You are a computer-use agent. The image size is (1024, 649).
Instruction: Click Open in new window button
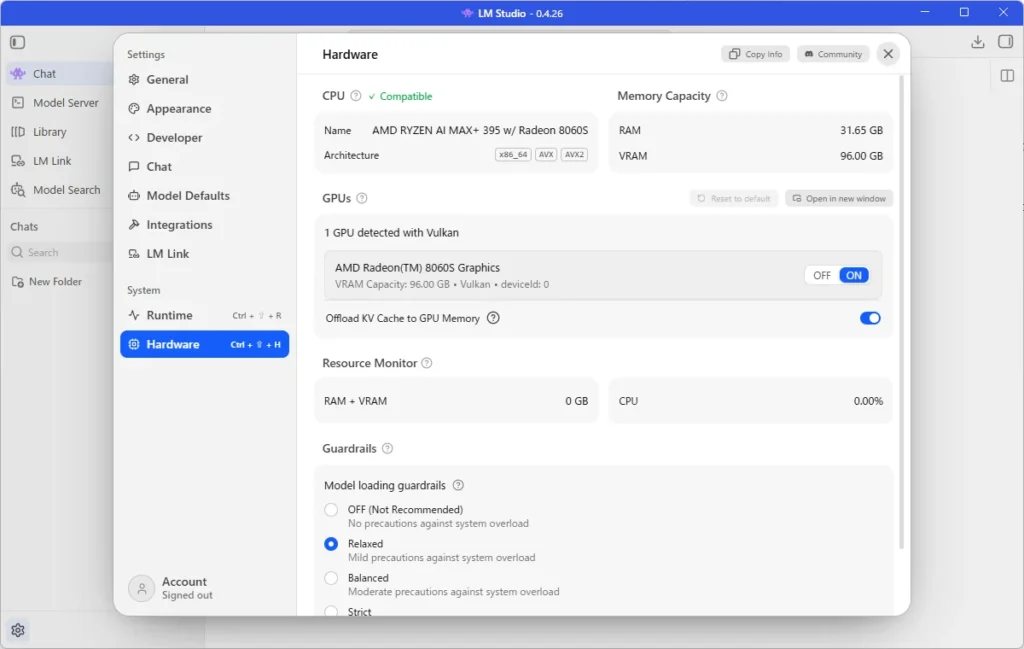point(839,198)
